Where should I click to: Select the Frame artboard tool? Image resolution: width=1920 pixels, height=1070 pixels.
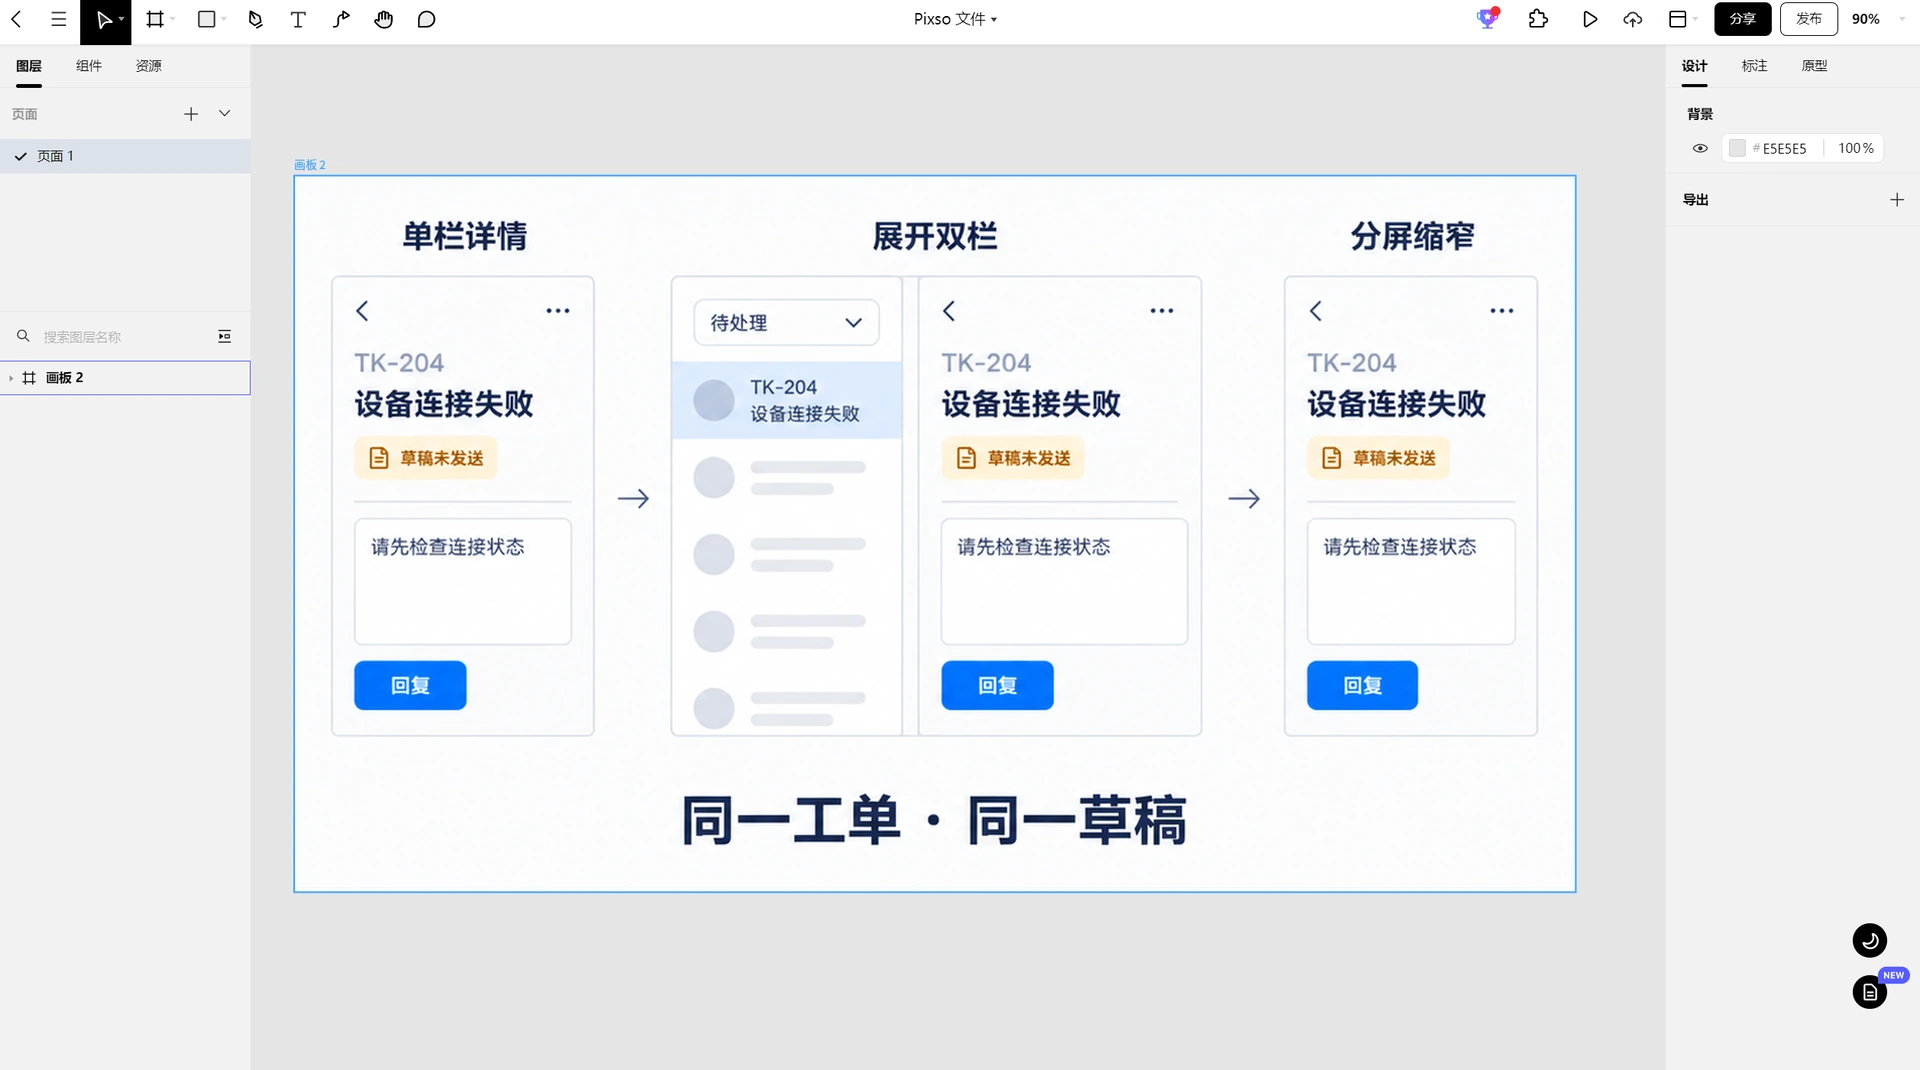155,19
